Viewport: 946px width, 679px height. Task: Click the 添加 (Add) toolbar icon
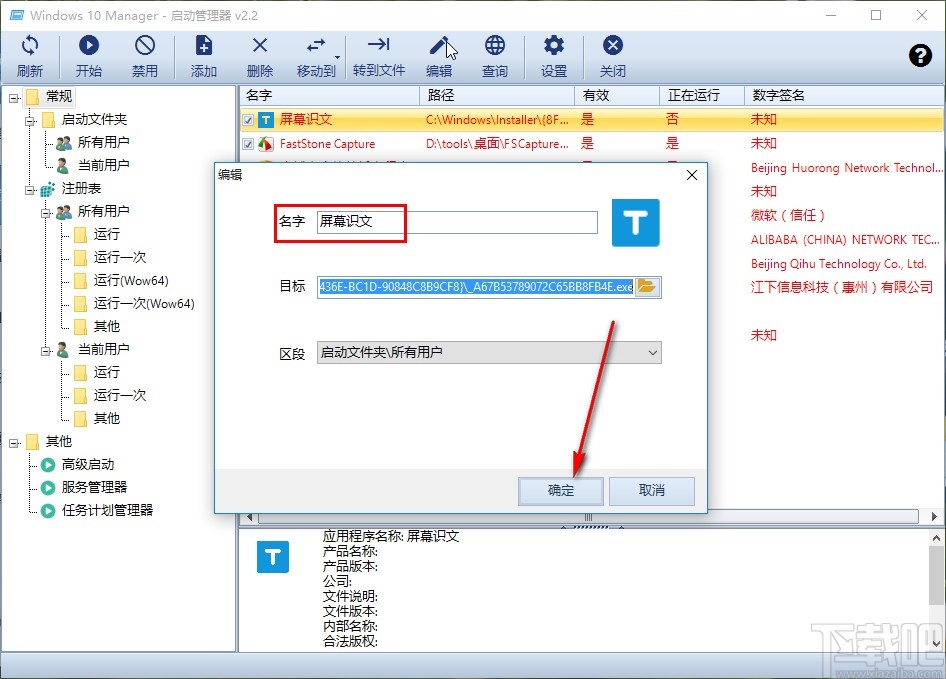point(203,55)
